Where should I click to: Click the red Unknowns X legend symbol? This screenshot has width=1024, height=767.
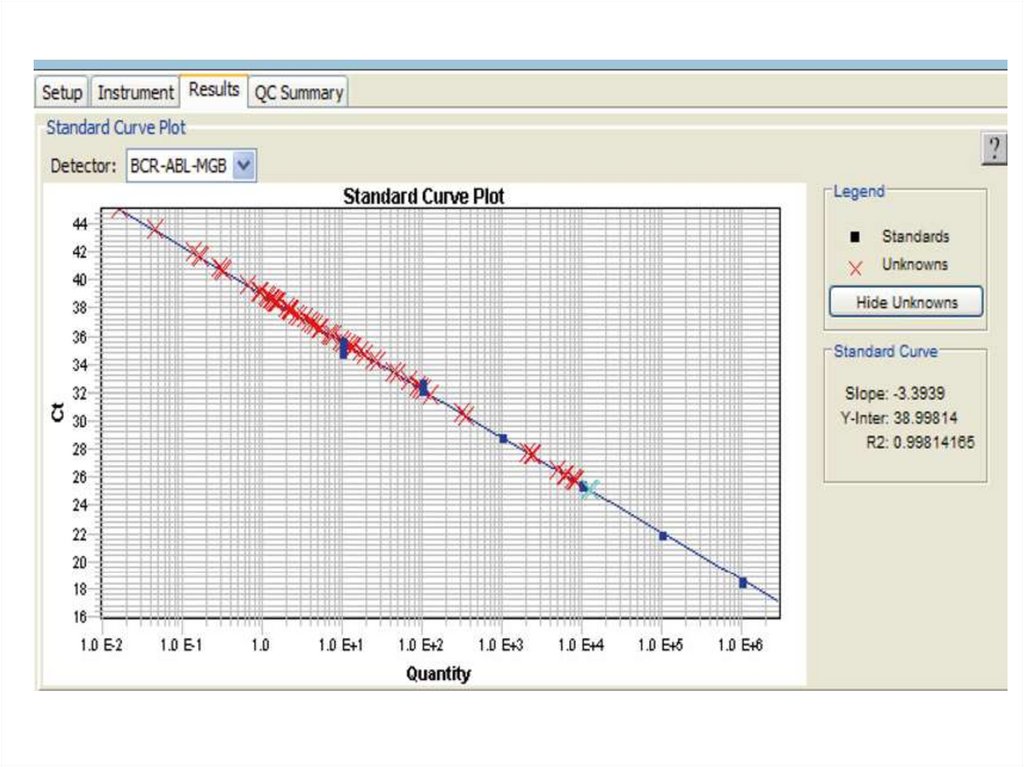click(855, 267)
